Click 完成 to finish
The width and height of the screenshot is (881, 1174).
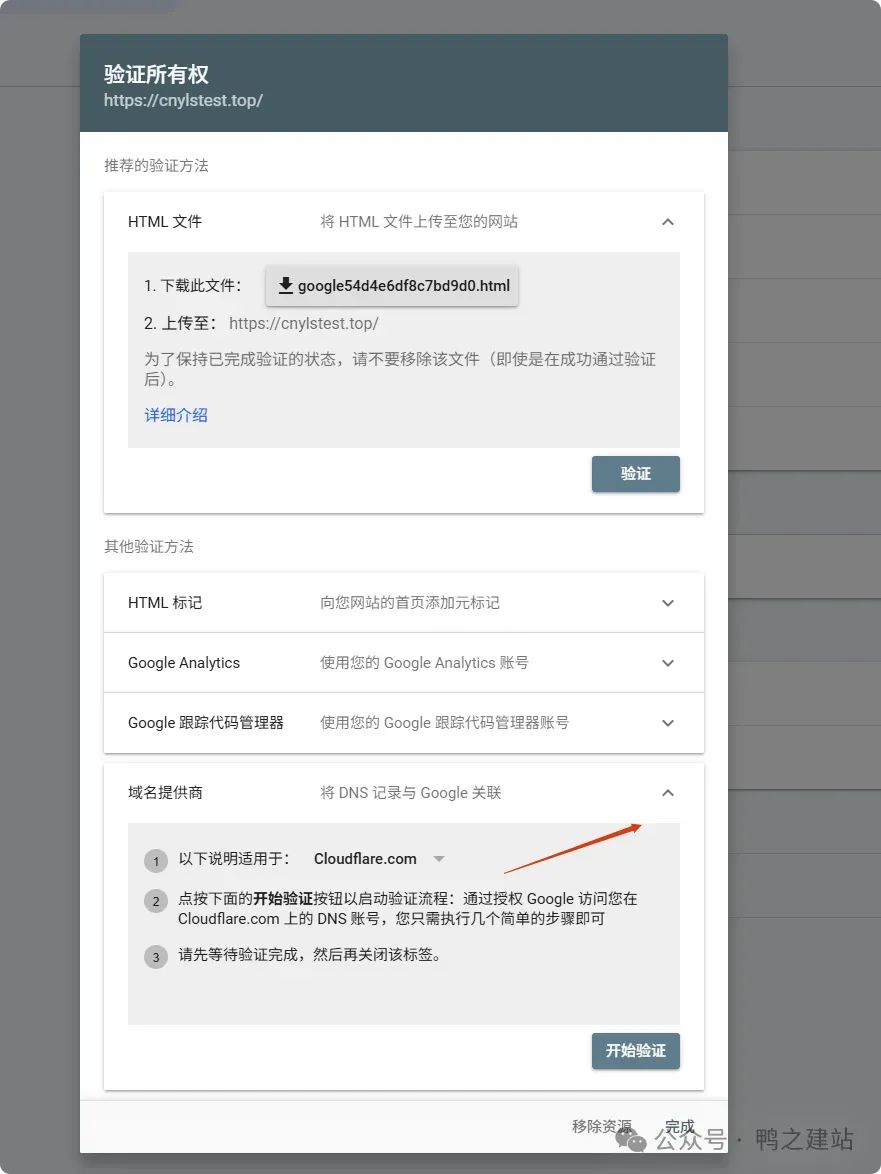(x=680, y=1126)
